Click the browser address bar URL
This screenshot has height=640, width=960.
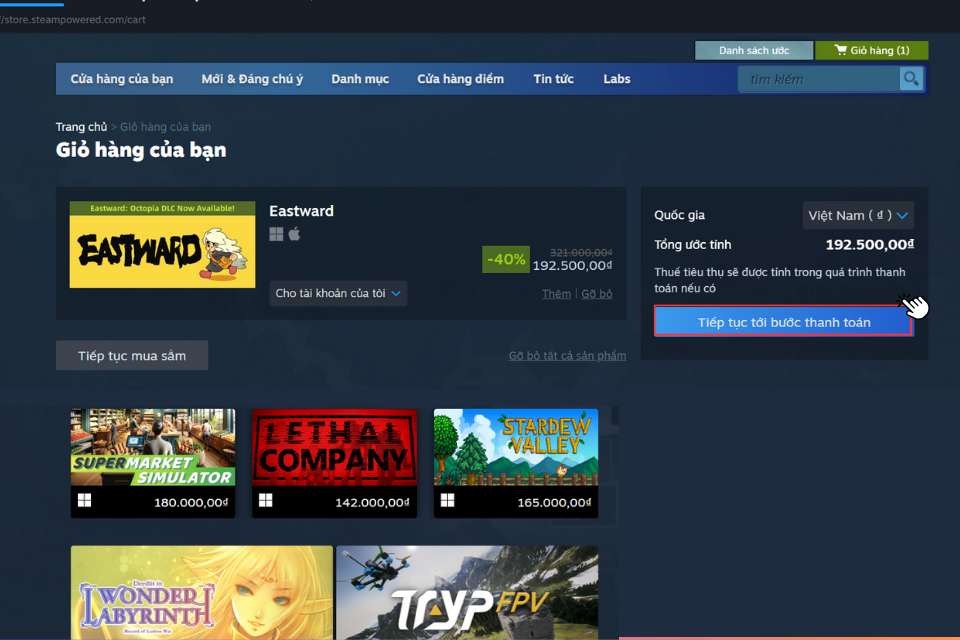click(x=73, y=20)
